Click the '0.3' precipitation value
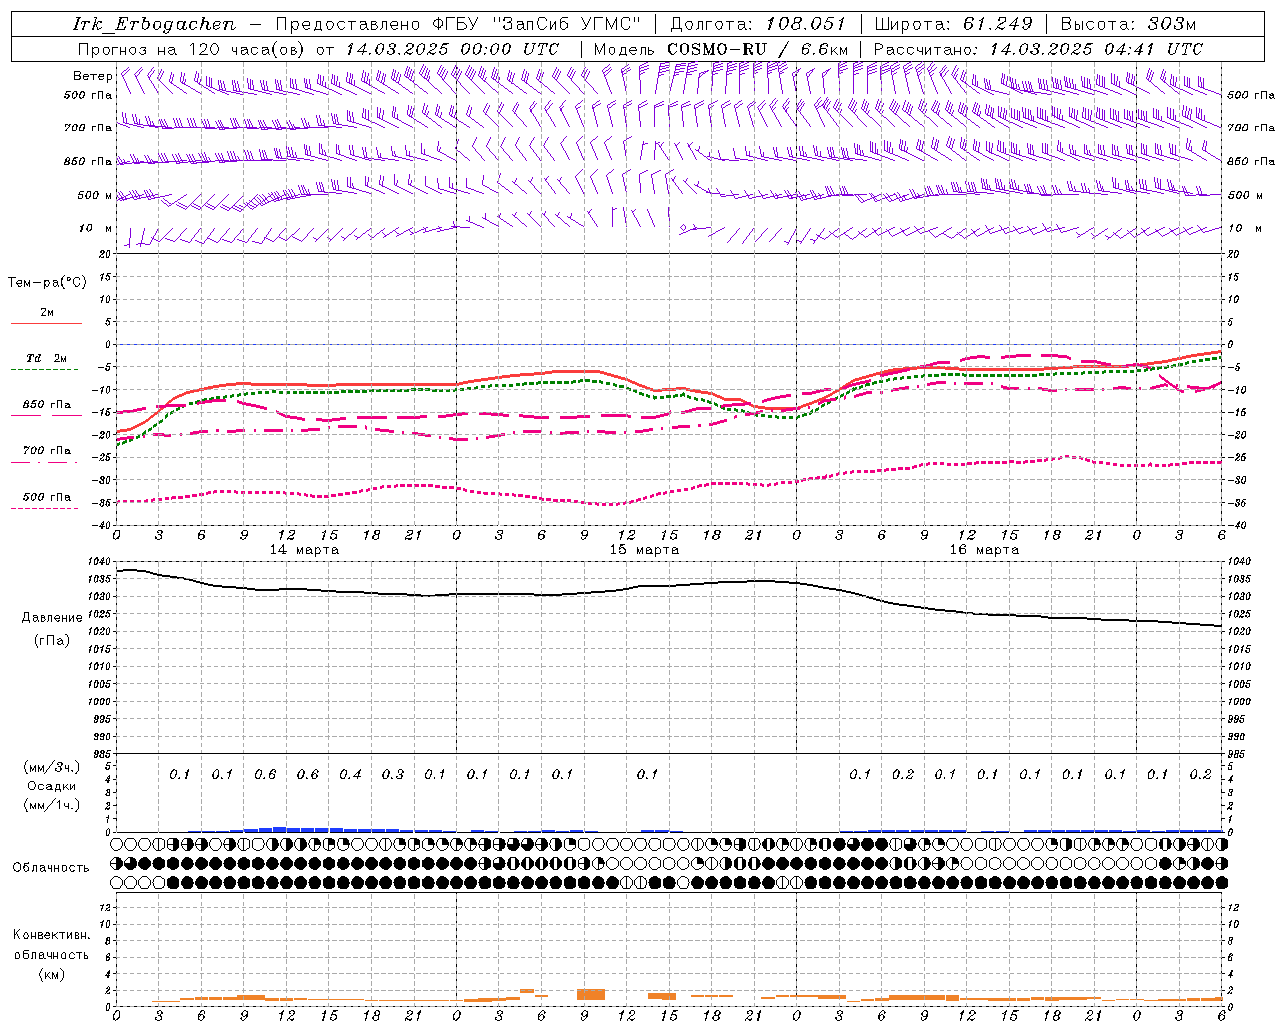The width and height of the screenshot is (1280, 1024). click(x=393, y=774)
